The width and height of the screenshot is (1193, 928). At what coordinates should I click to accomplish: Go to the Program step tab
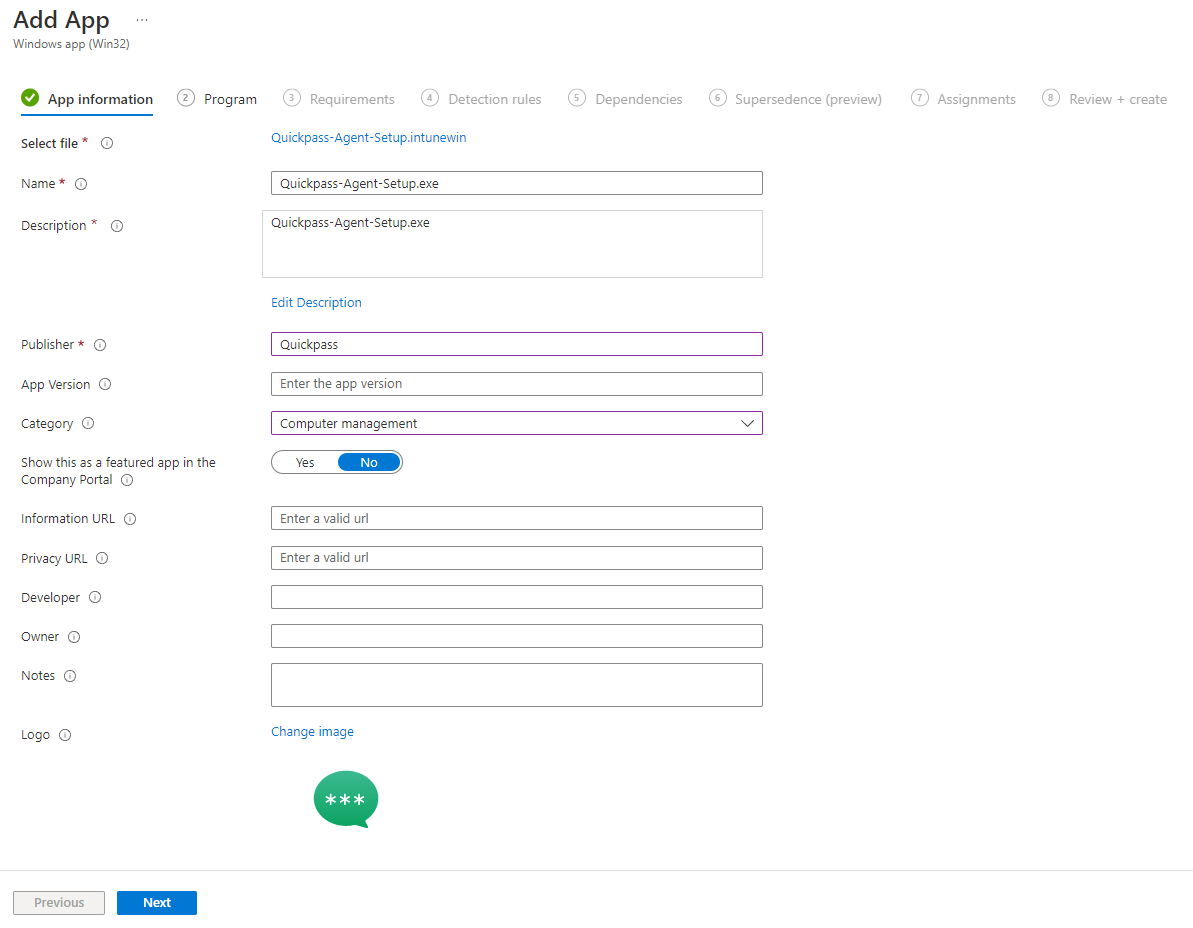pyautogui.click(x=217, y=99)
